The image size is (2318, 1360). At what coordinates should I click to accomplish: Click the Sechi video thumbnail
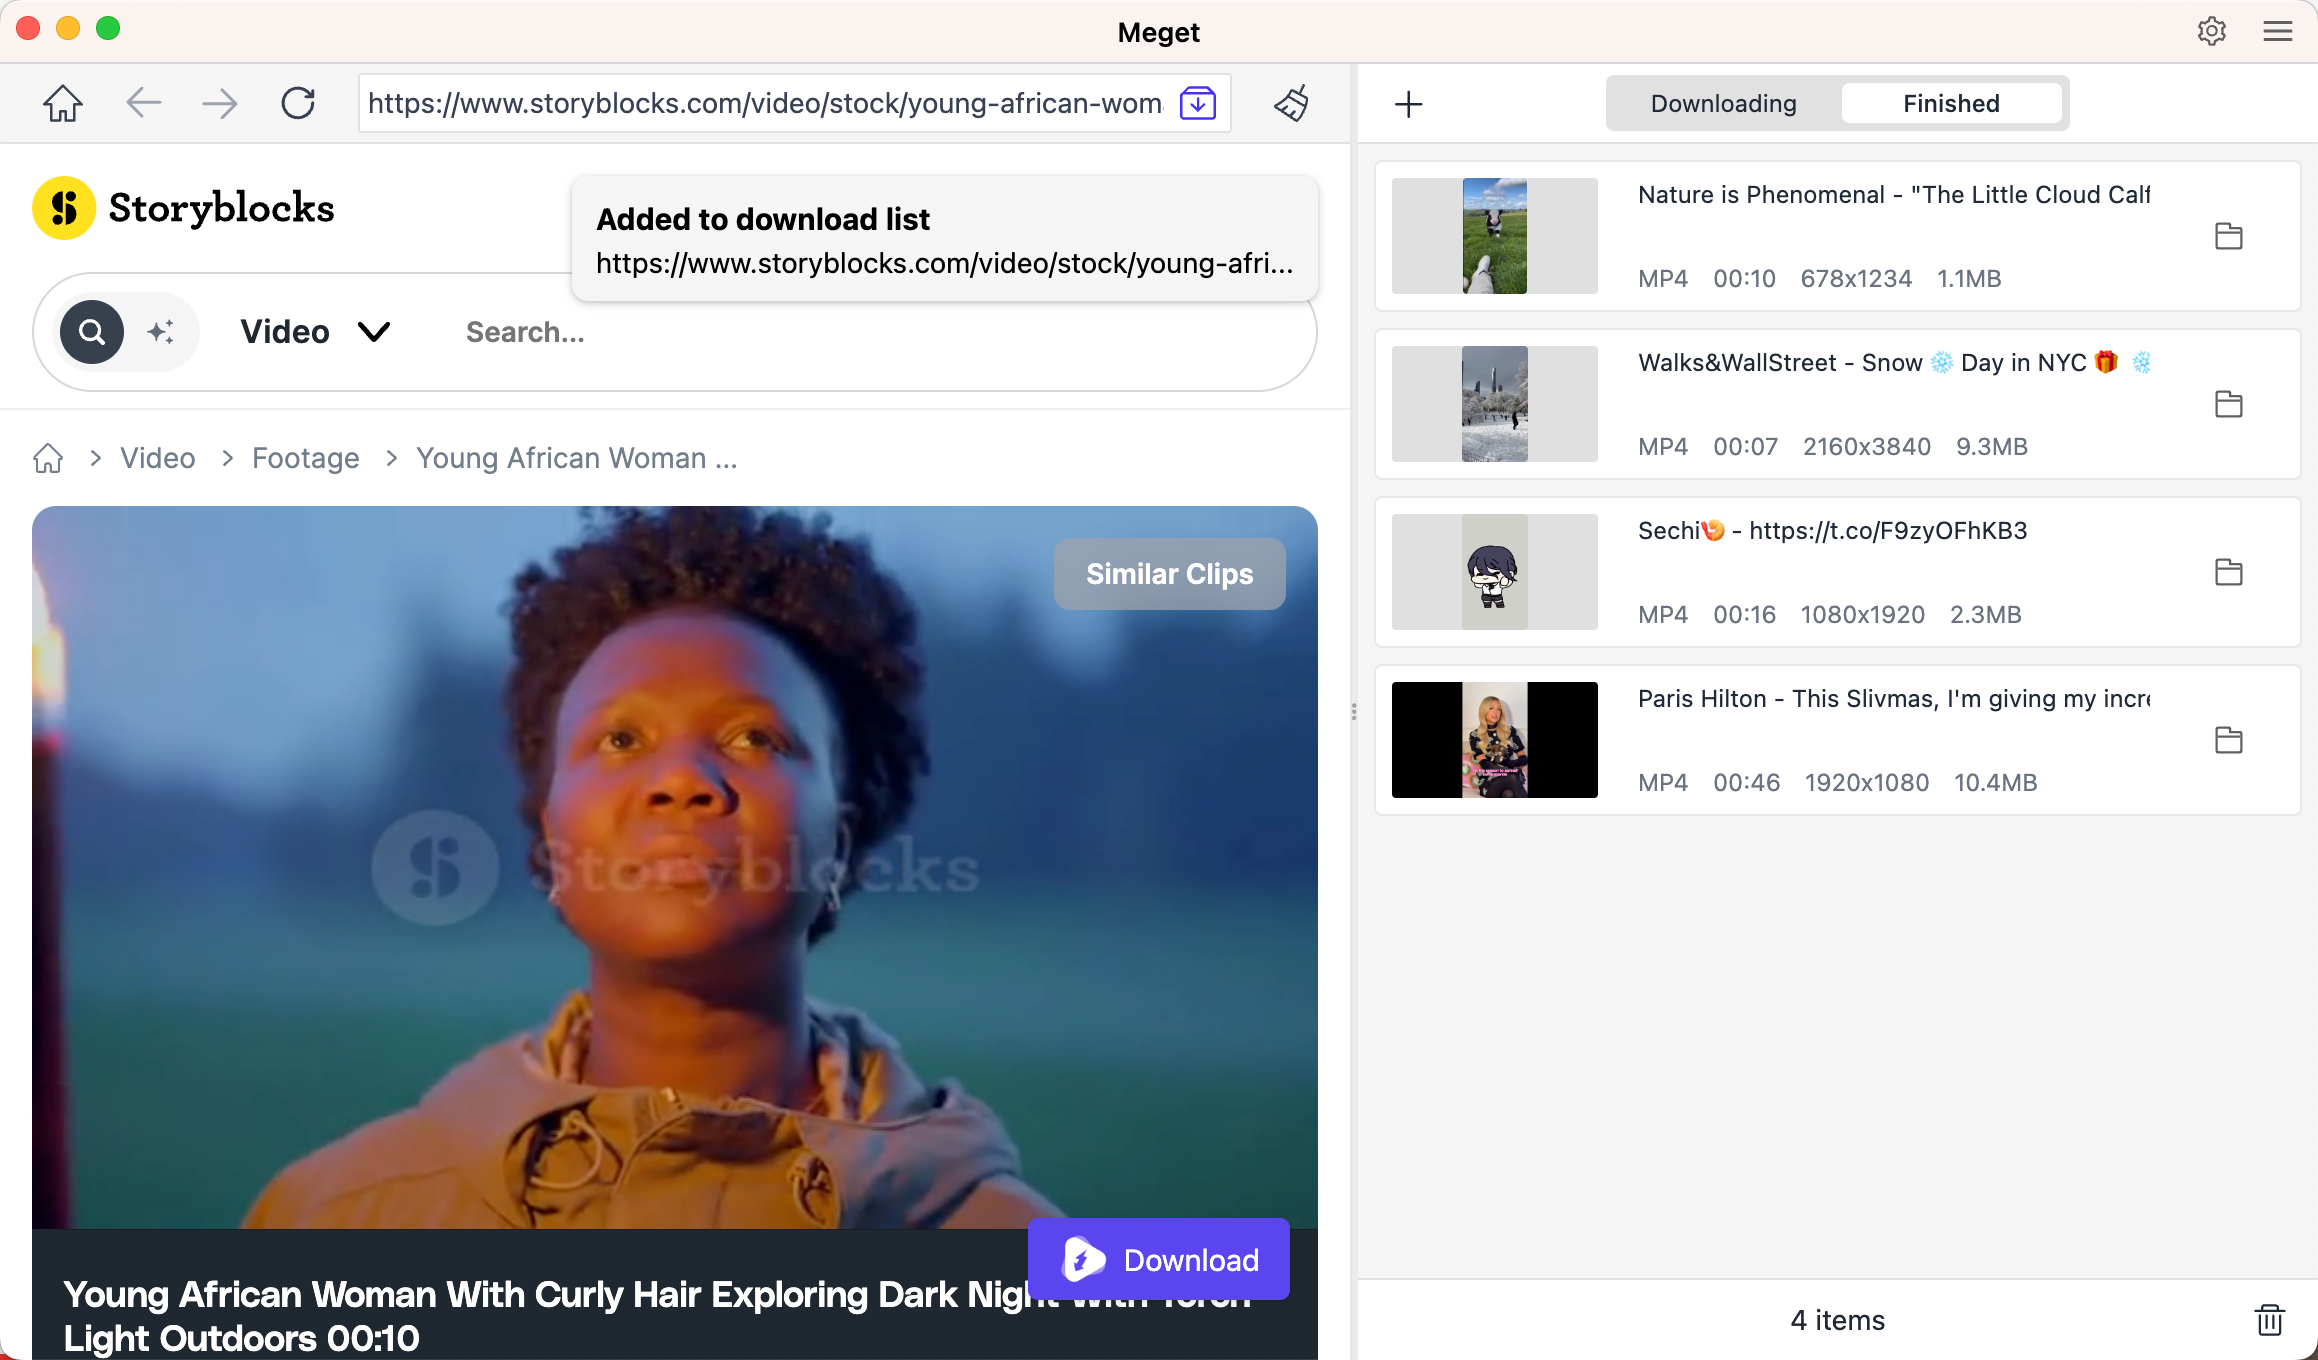1495,572
